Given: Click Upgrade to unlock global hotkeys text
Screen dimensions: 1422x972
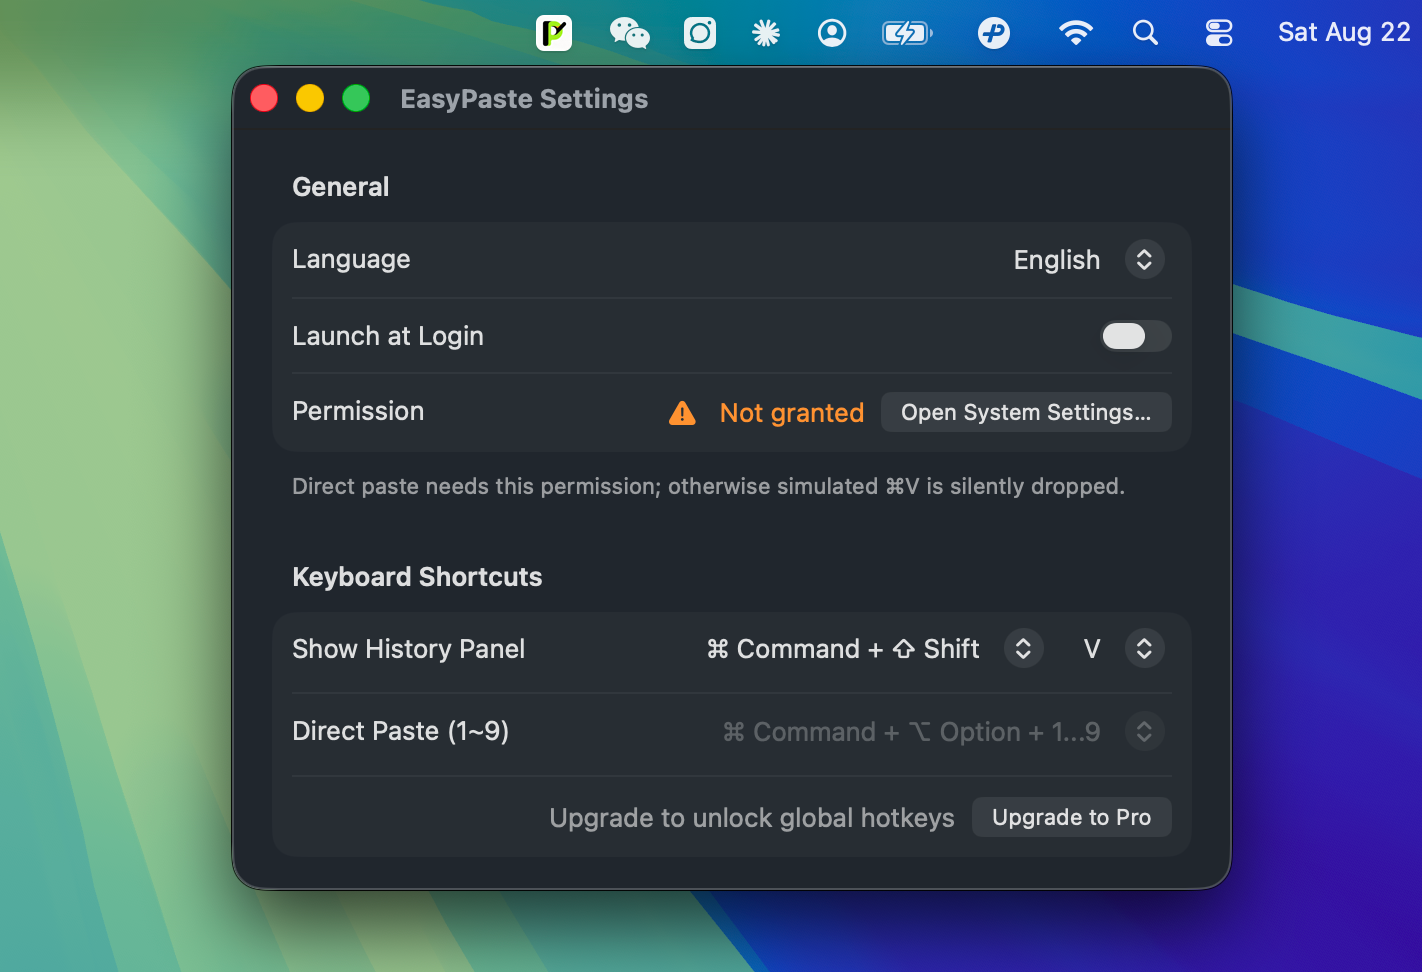Looking at the screenshot, I should click(x=752, y=818).
